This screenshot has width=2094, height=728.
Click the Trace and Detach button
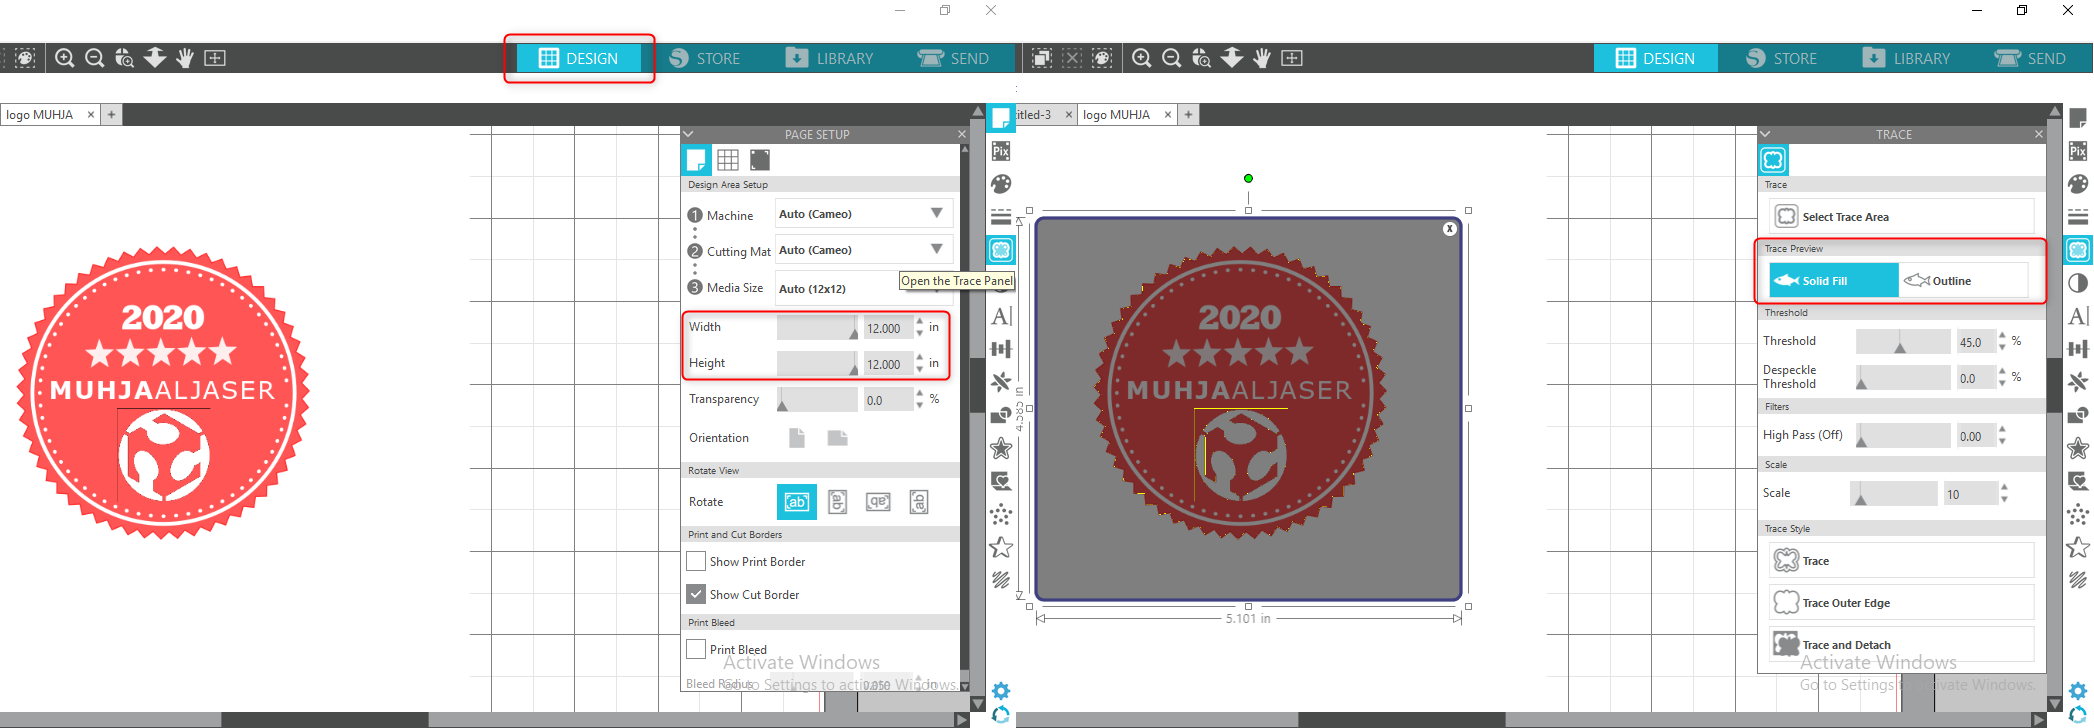coord(1901,645)
